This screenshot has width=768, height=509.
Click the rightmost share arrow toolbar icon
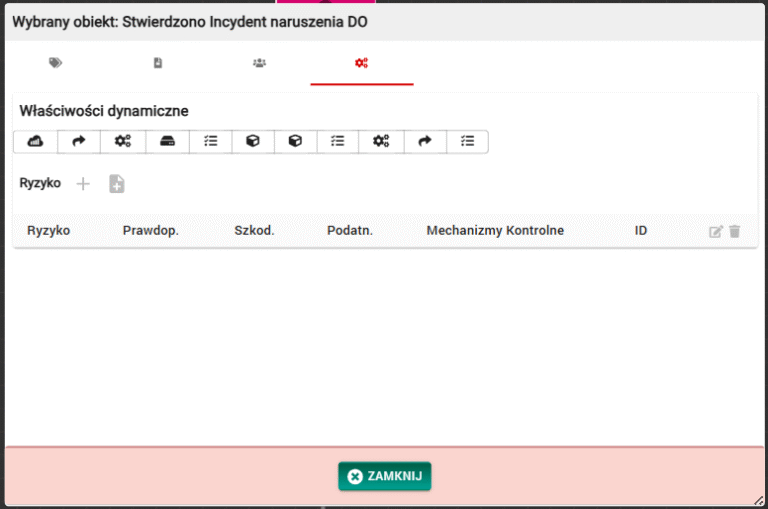[425, 142]
